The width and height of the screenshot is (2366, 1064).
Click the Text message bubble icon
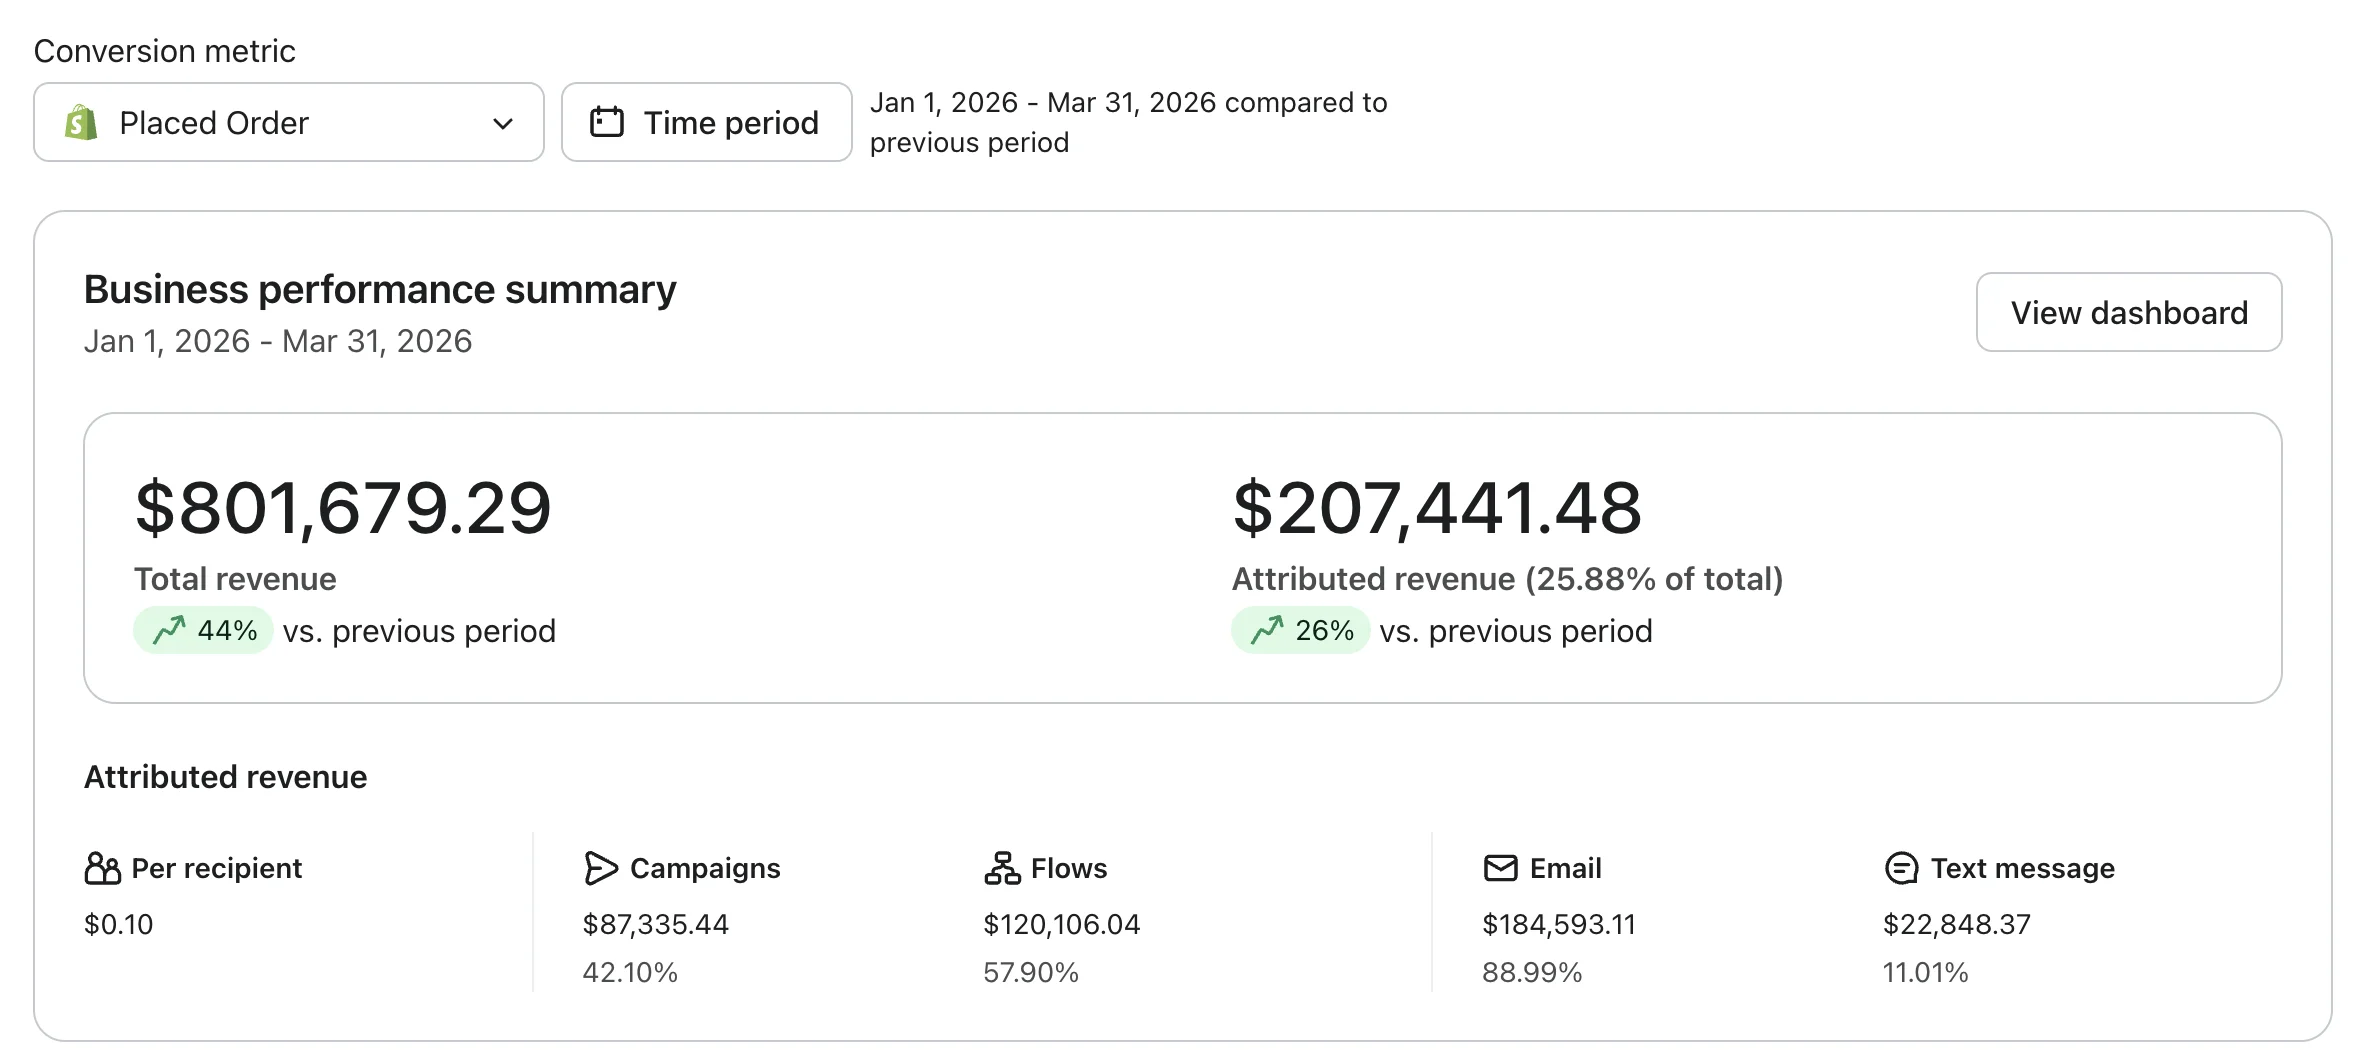pyautogui.click(x=1900, y=868)
